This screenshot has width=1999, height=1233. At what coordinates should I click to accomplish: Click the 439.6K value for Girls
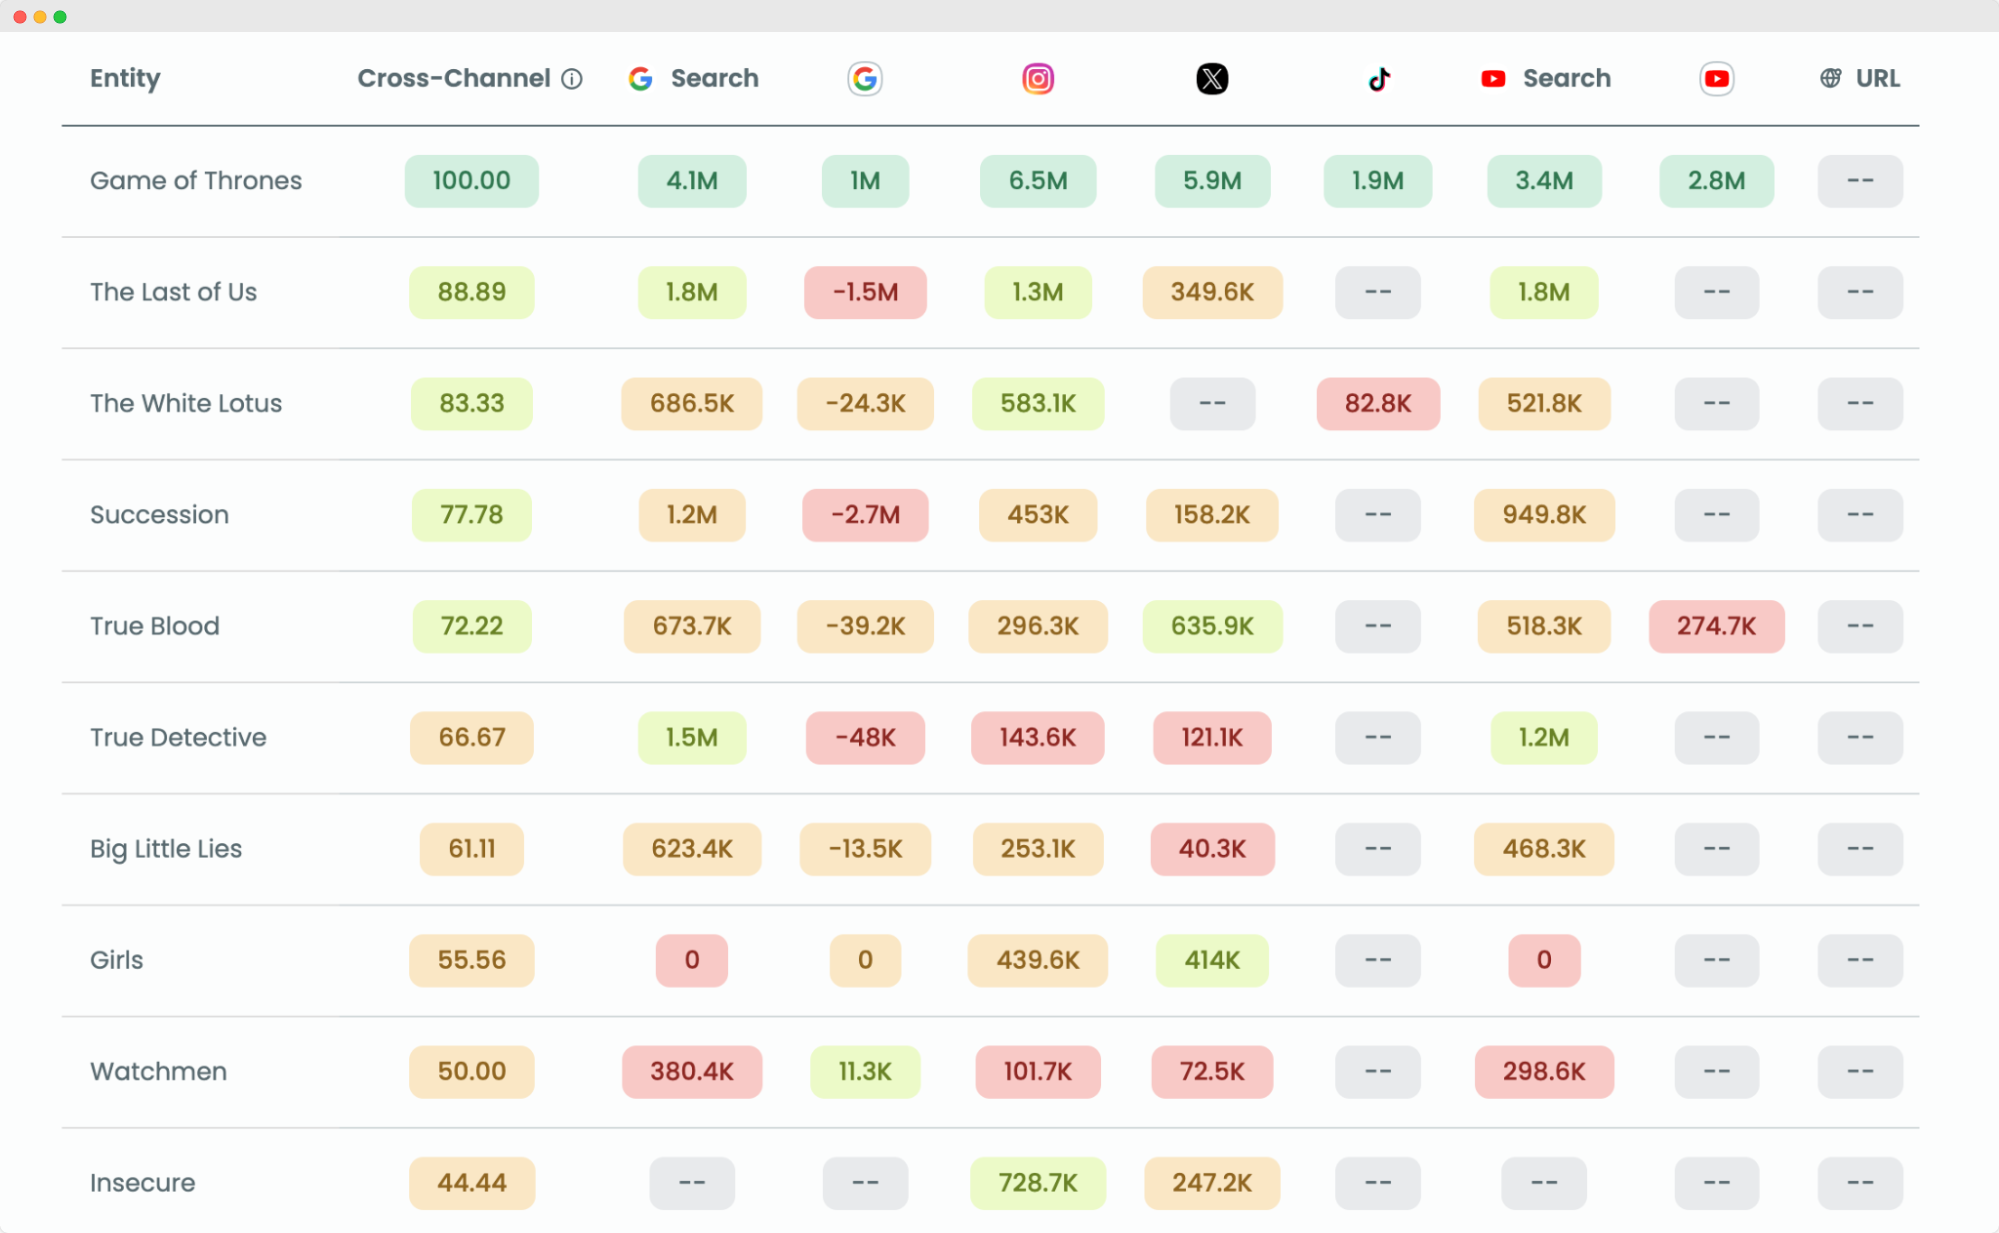(1038, 960)
